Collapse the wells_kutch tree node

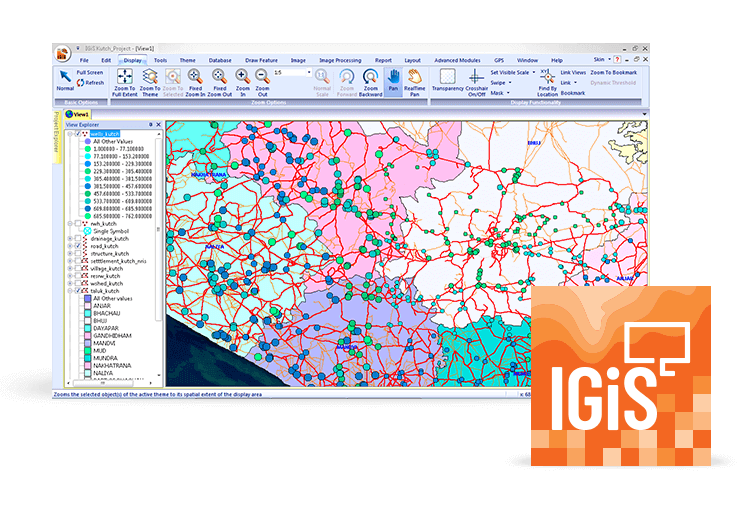click(x=70, y=134)
